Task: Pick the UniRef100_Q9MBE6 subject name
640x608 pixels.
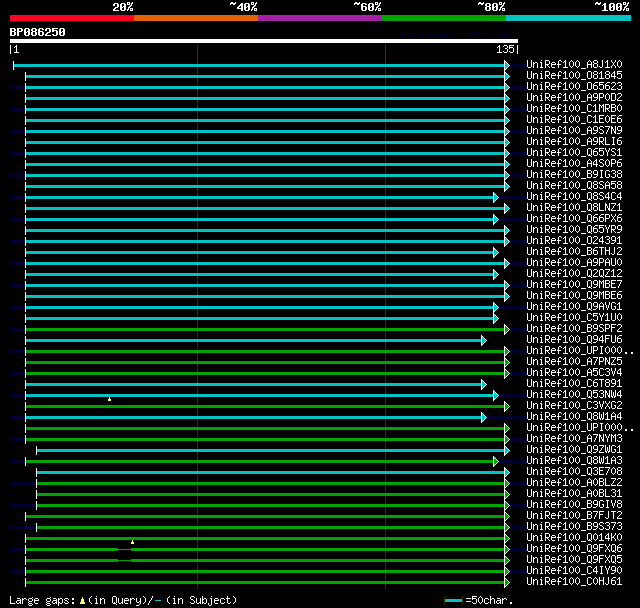Action: pos(574,296)
